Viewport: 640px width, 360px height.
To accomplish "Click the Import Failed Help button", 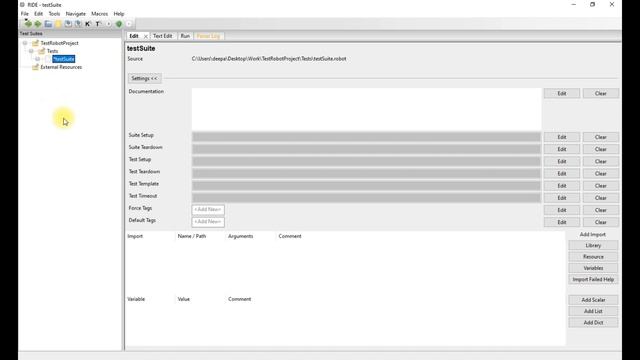I will point(593,280).
